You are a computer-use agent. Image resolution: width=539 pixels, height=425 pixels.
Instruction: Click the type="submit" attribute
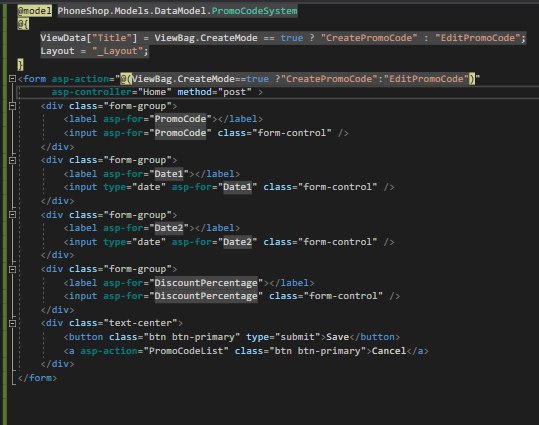point(283,337)
